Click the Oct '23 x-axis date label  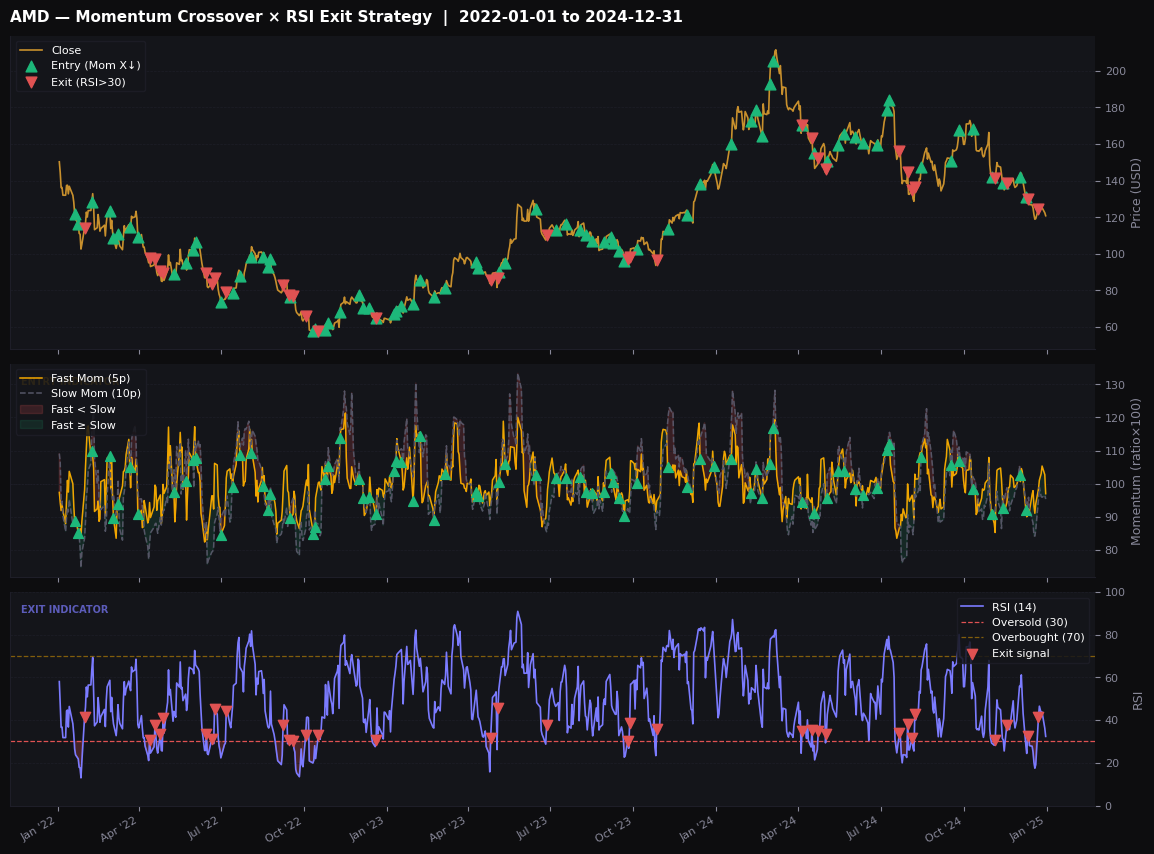tap(613, 829)
